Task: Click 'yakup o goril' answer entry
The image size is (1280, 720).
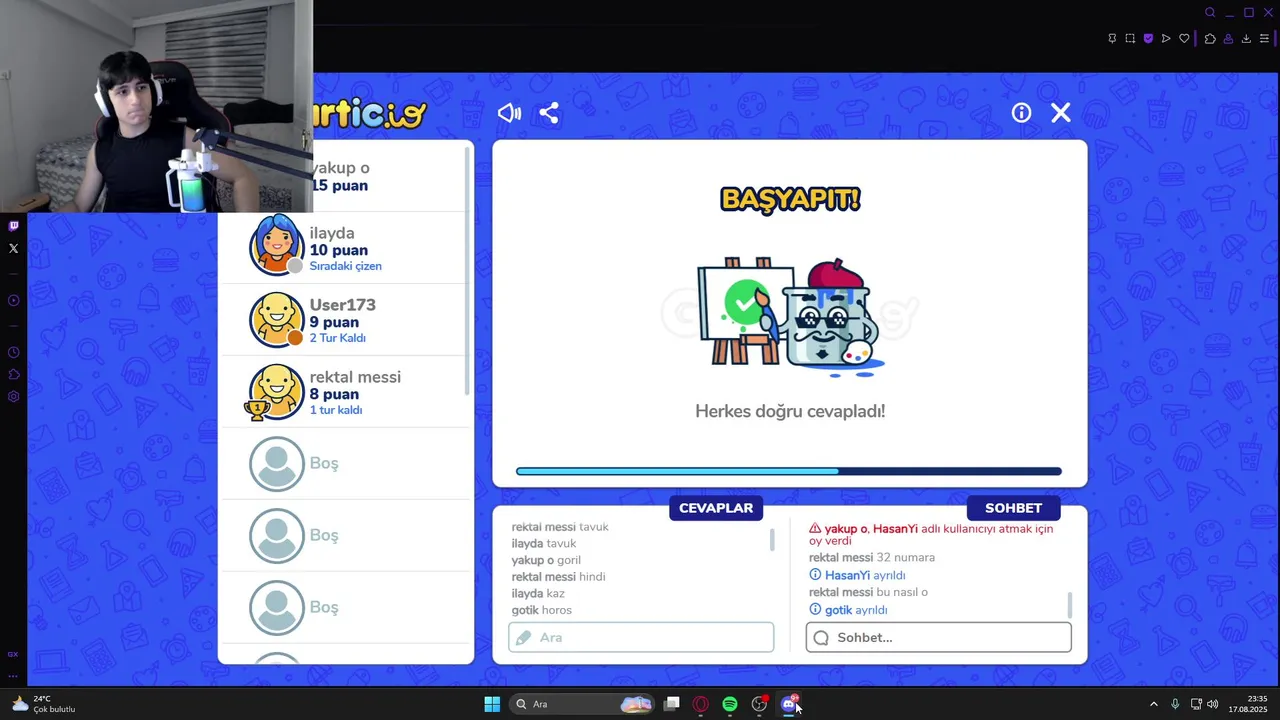Action: [546, 560]
